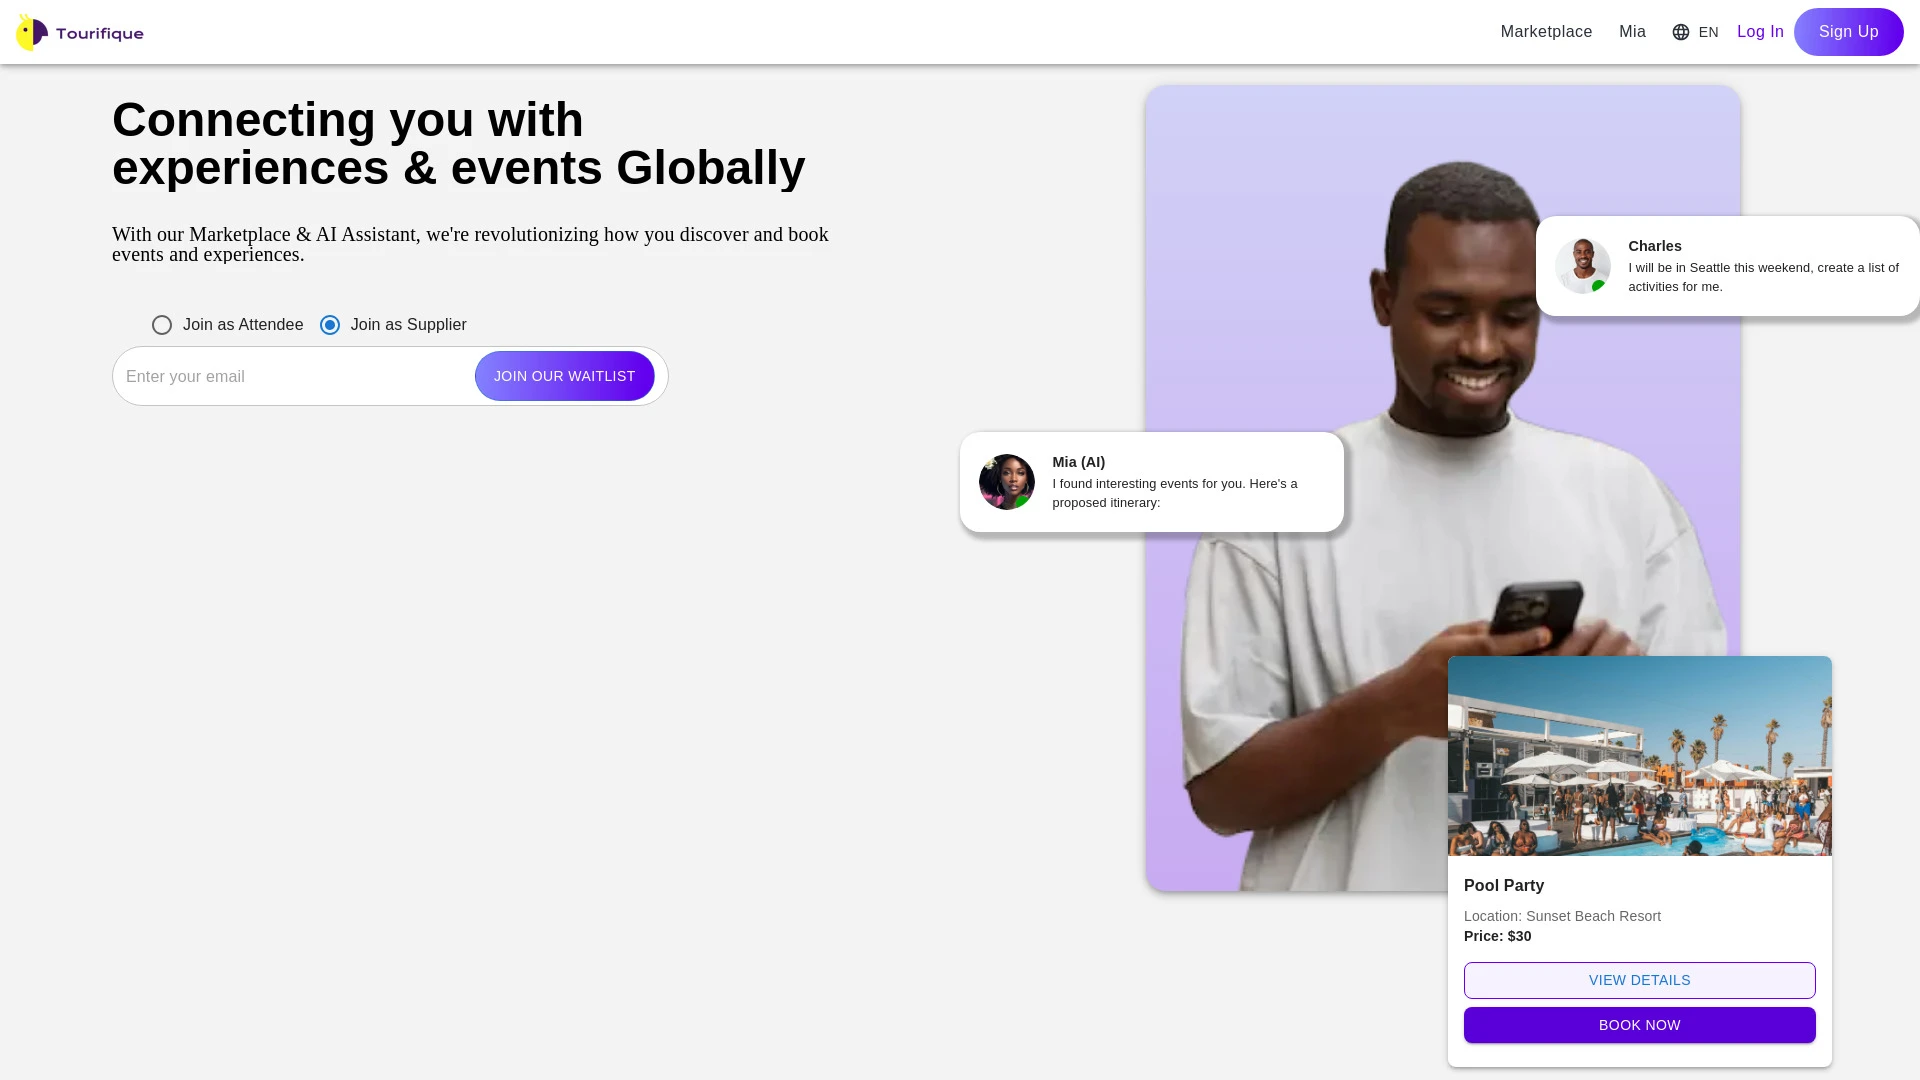The width and height of the screenshot is (1920, 1080).
Task: Select the Join as Attendee radio button
Action: (x=161, y=324)
